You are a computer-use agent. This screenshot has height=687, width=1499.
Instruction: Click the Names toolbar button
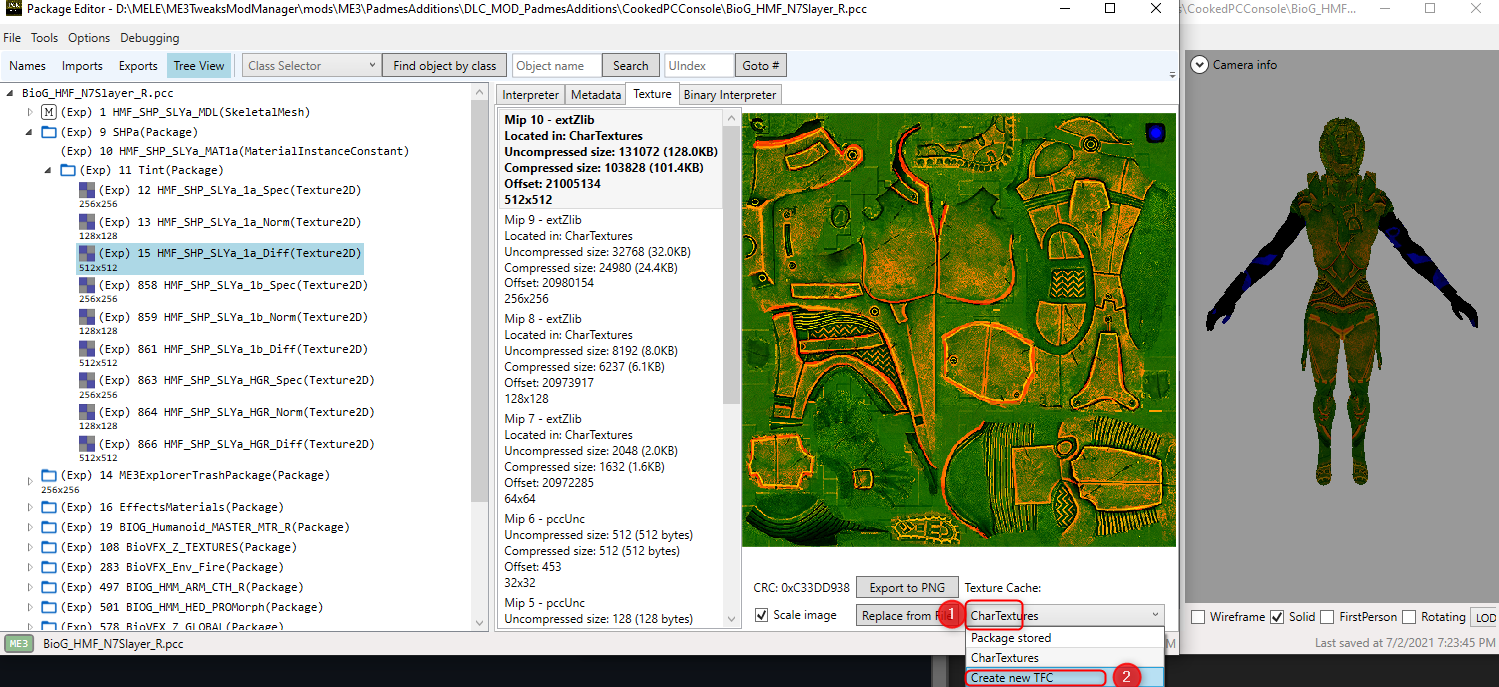tap(28, 66)
